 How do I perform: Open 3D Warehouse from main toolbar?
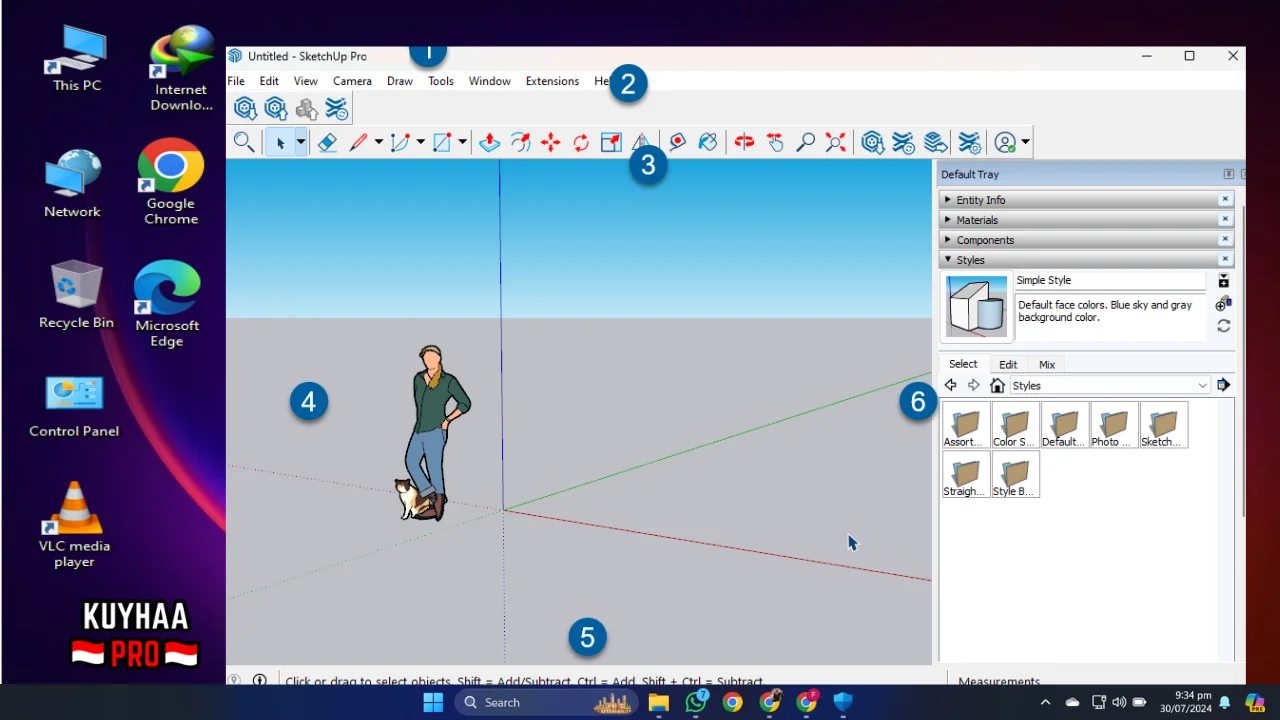pos(872,143)
